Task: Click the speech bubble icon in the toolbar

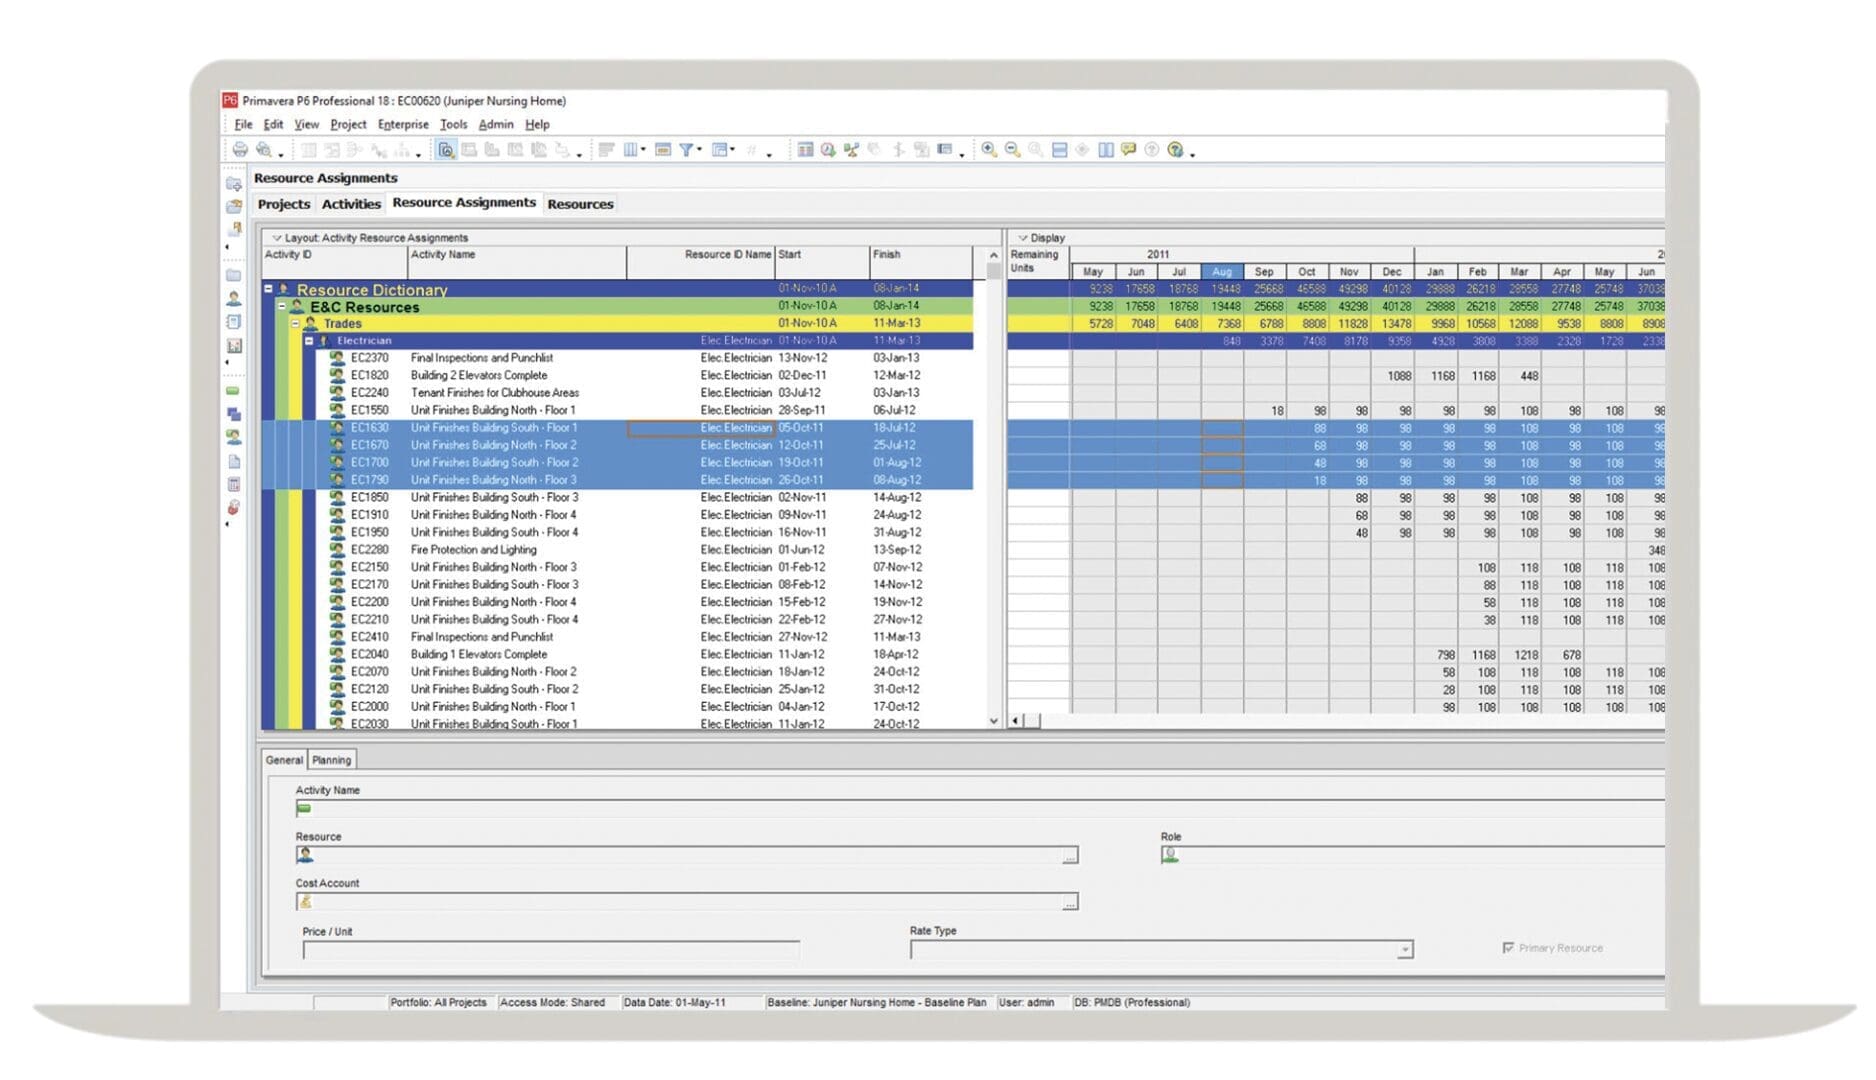Action: (x=1129, y=150)
